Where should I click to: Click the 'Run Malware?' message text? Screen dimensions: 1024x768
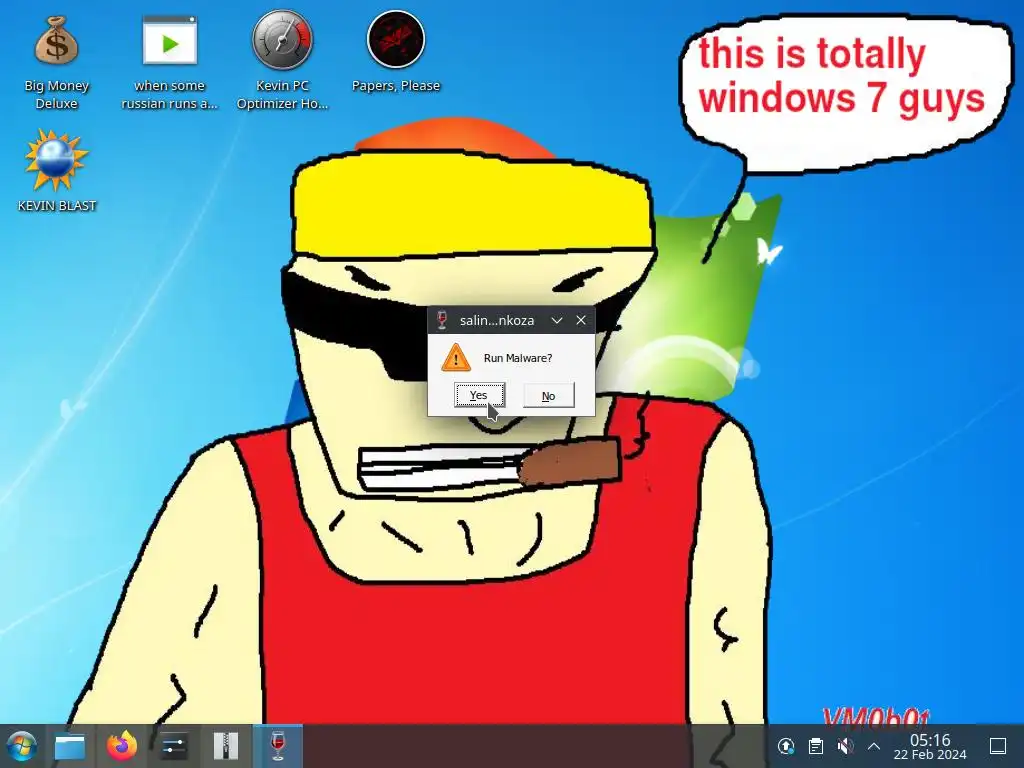coord(518,358)
